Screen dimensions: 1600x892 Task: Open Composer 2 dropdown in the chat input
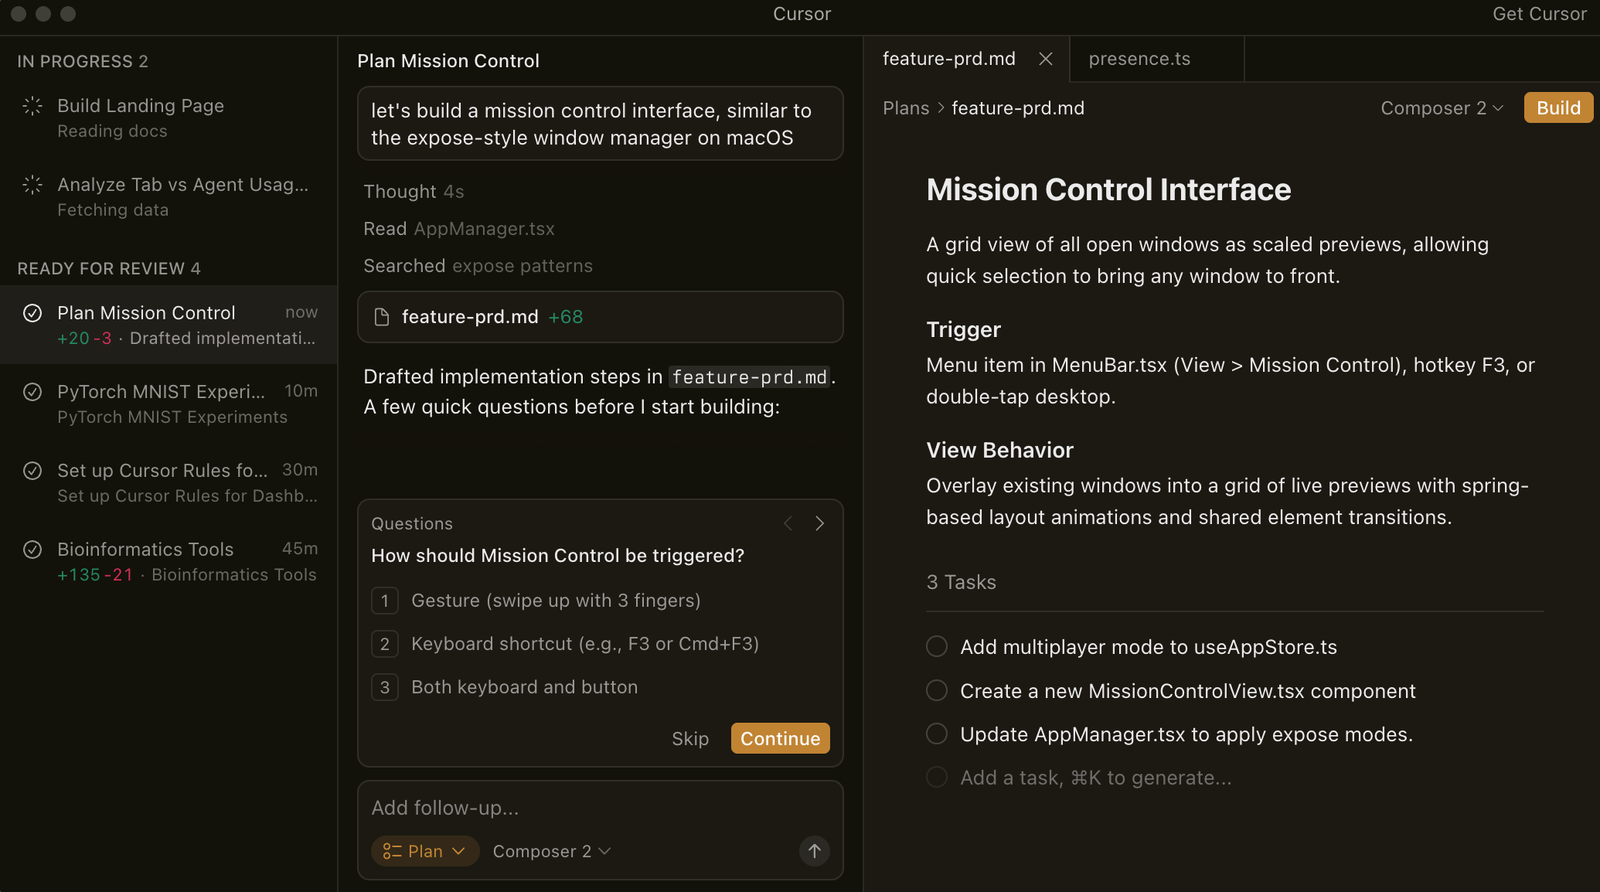click(x=551, y=851)
